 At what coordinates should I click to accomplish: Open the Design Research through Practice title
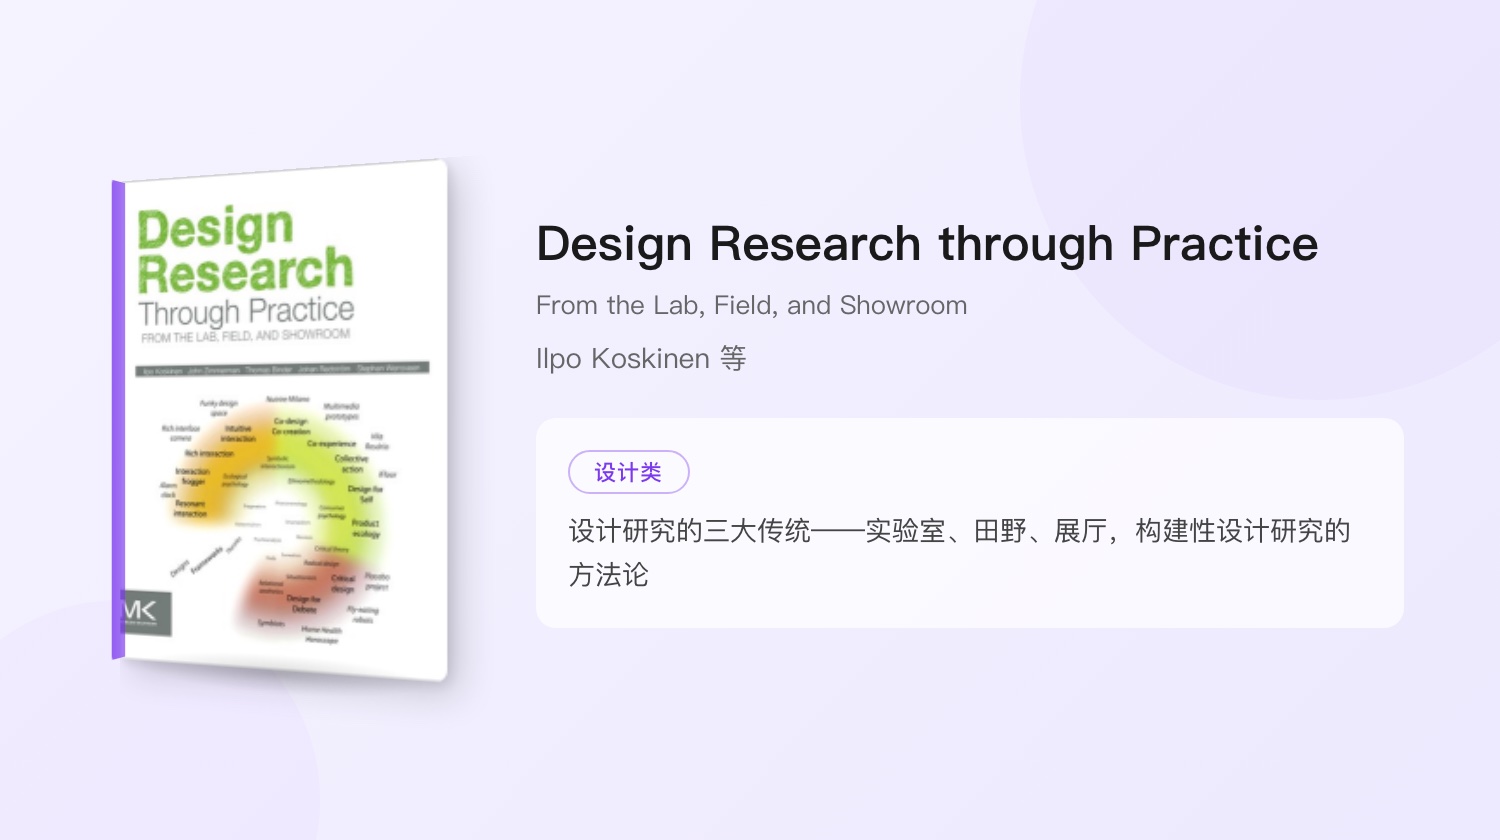(927, 244)
